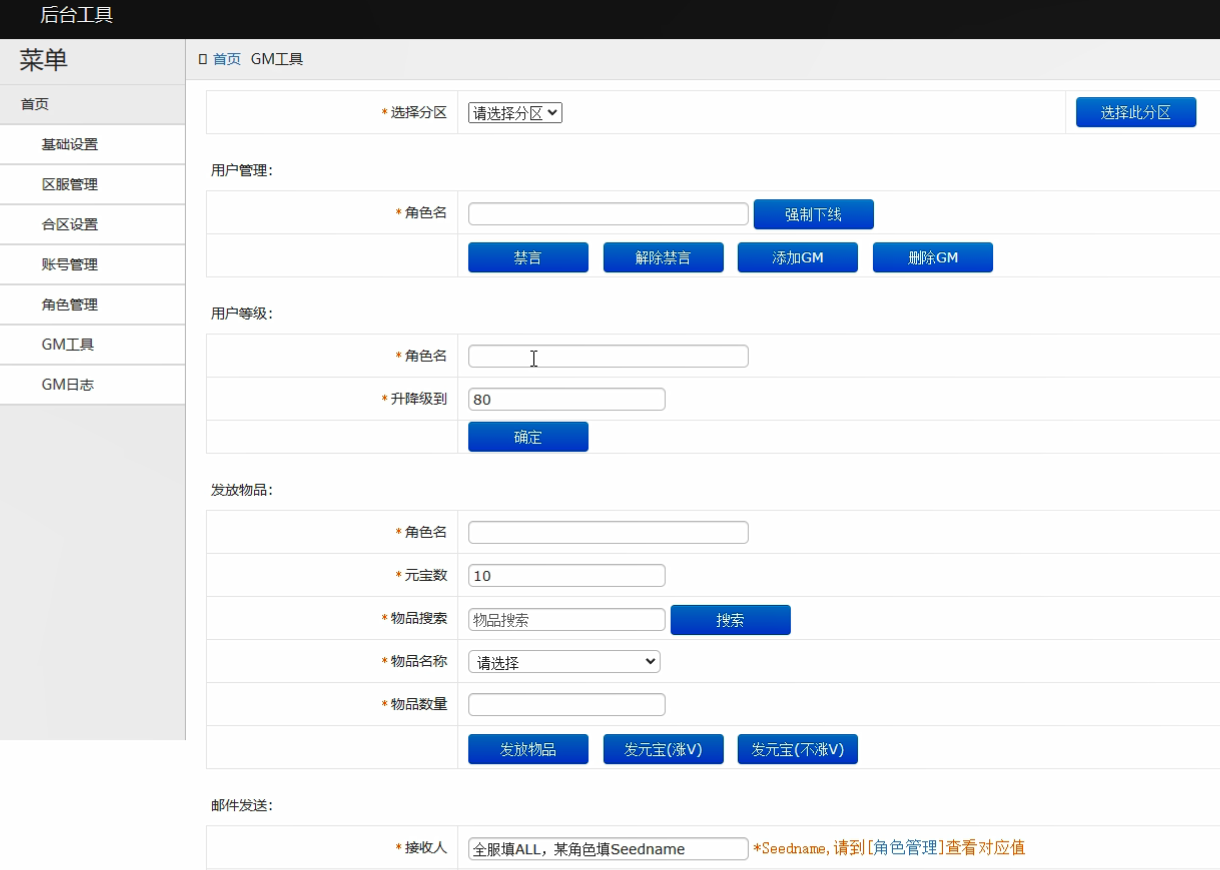Click the 发放物品: section heading
1220x870 pixels.
pyautogui.click(x=242, y=490)
